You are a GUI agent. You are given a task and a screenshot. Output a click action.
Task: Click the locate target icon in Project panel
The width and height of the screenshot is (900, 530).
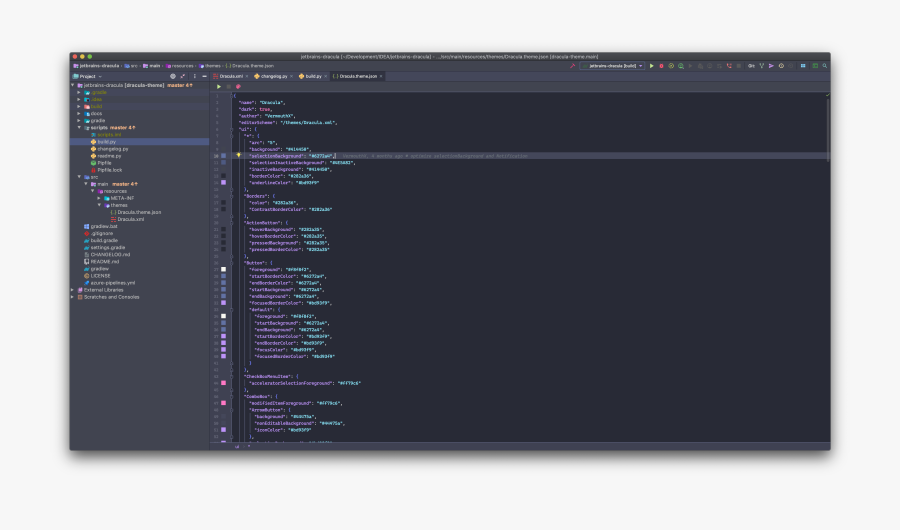172,76
